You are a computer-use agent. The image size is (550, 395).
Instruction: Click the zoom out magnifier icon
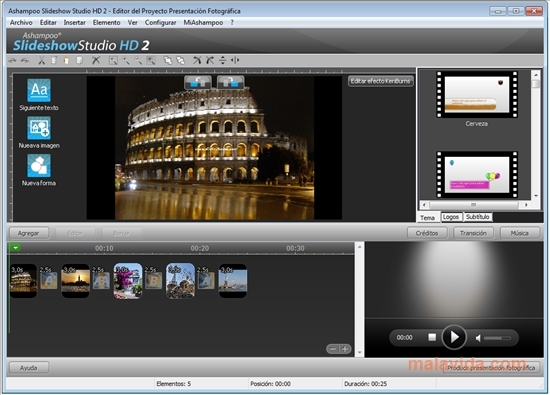click(138, 60)
